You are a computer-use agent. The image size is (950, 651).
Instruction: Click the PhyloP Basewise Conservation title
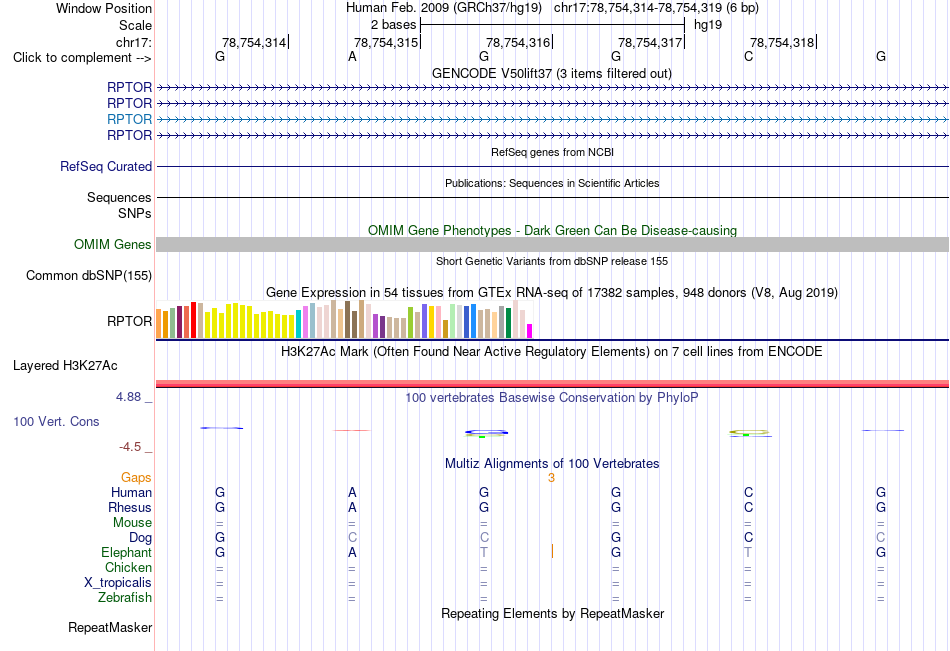point(552,398)
